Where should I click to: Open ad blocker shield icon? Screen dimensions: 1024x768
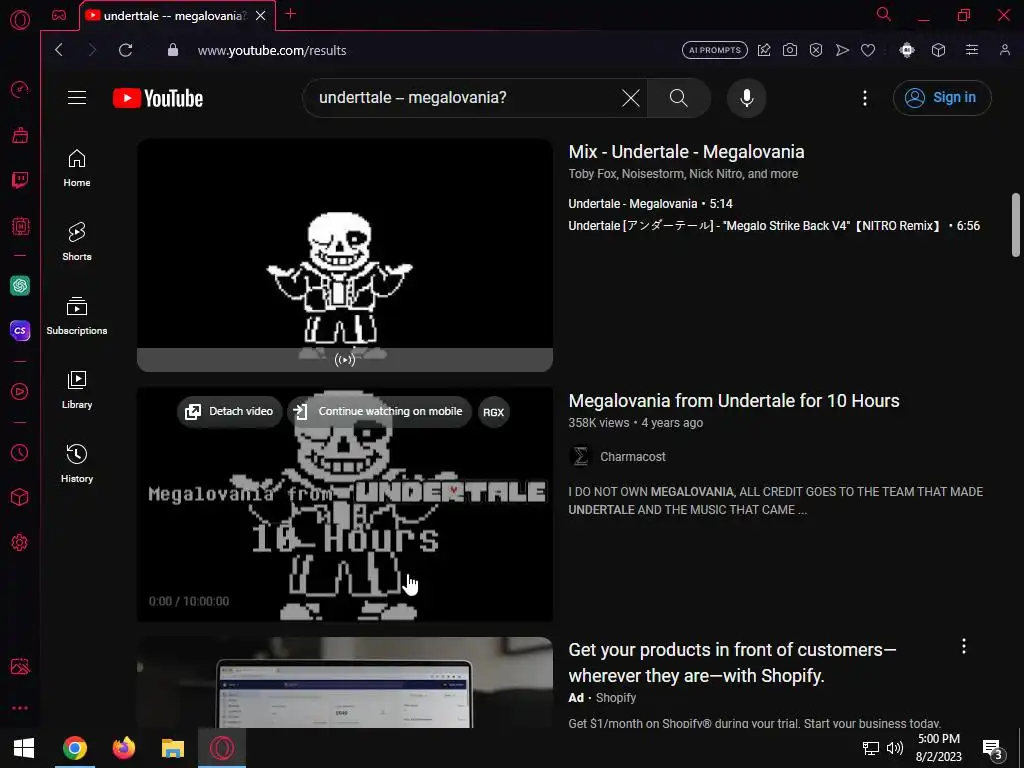pyautogui.click(x=816, y=50)
